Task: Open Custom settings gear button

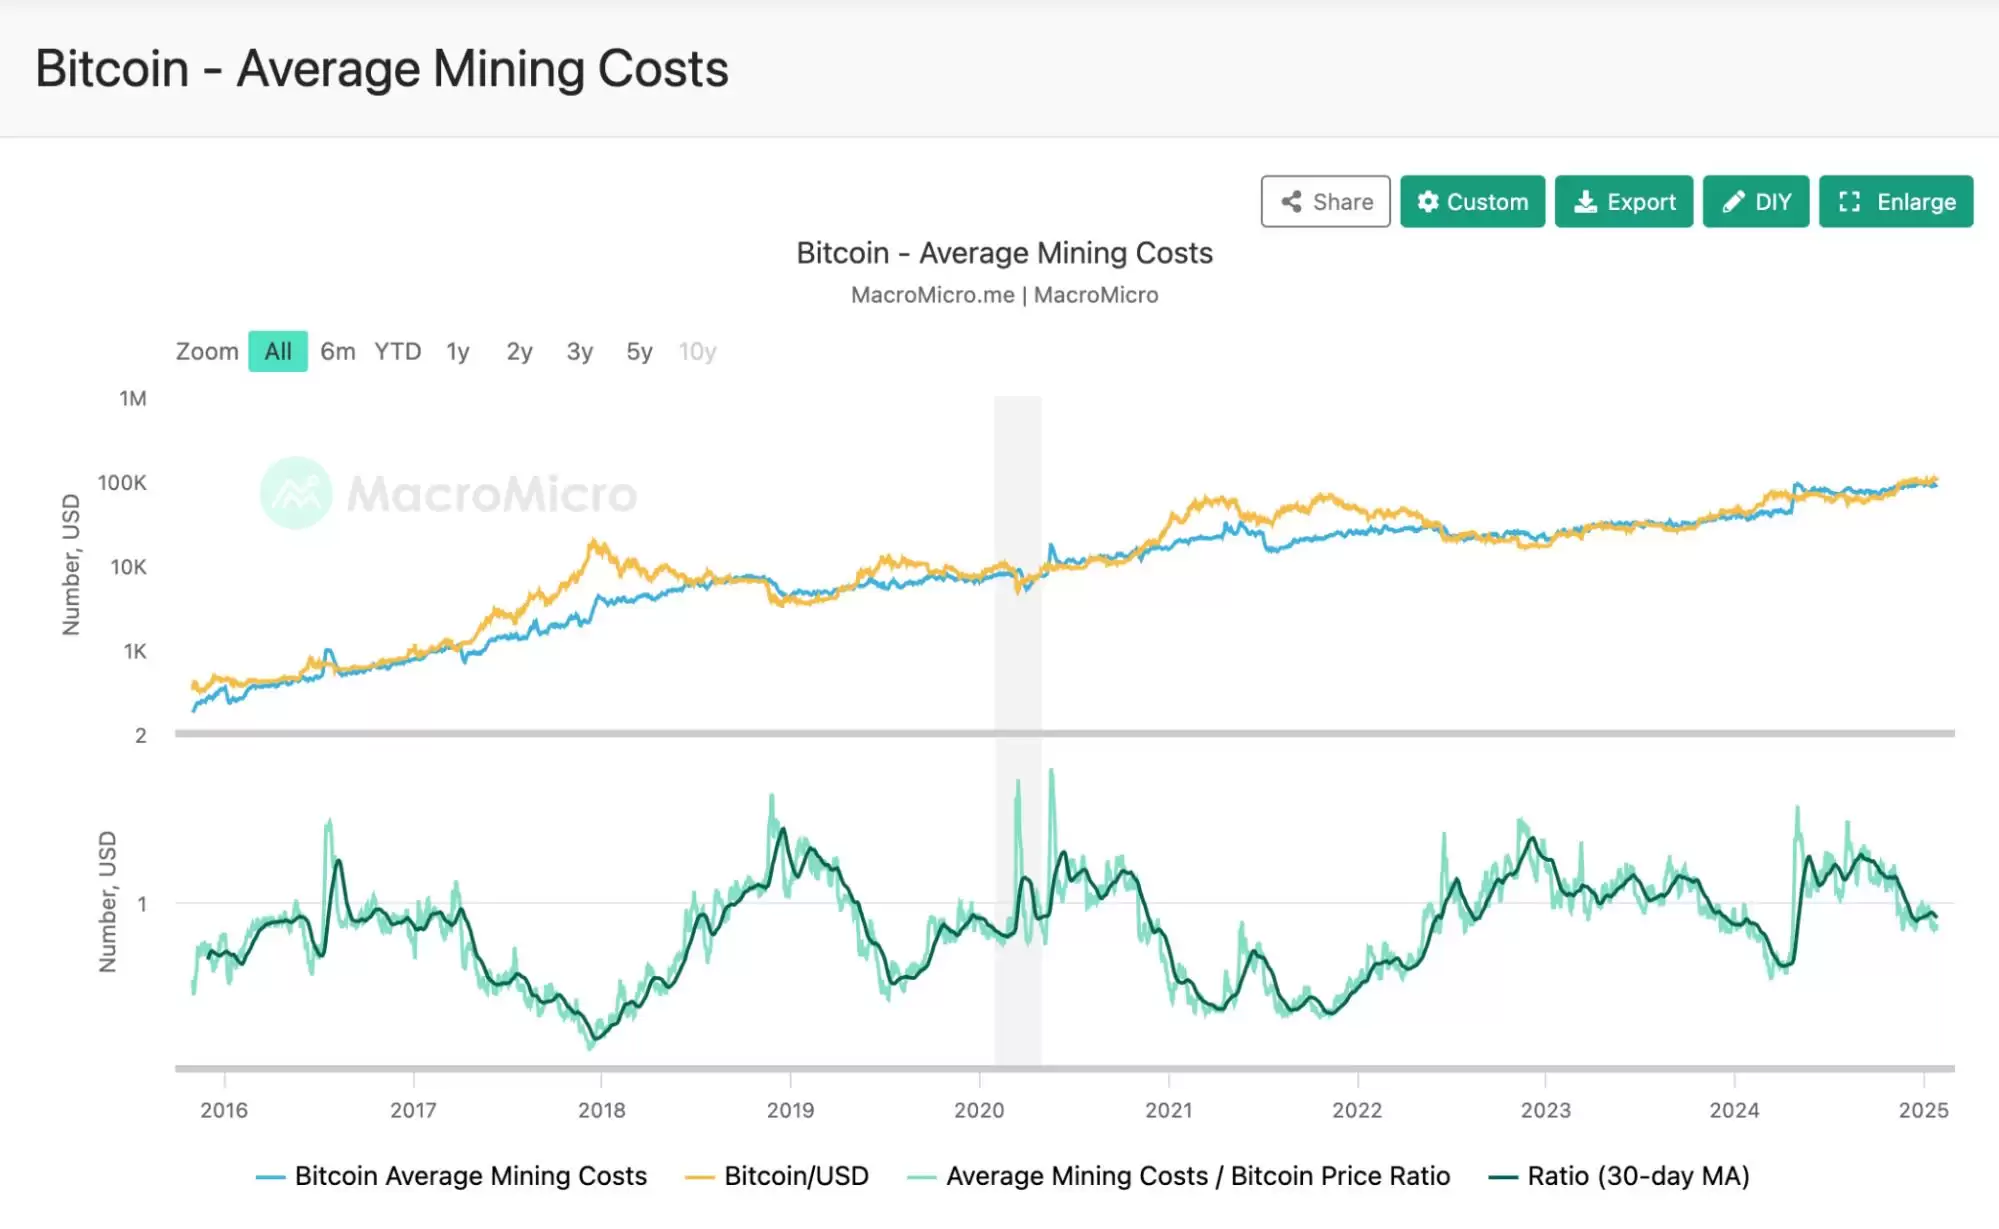Action: 1472,202
